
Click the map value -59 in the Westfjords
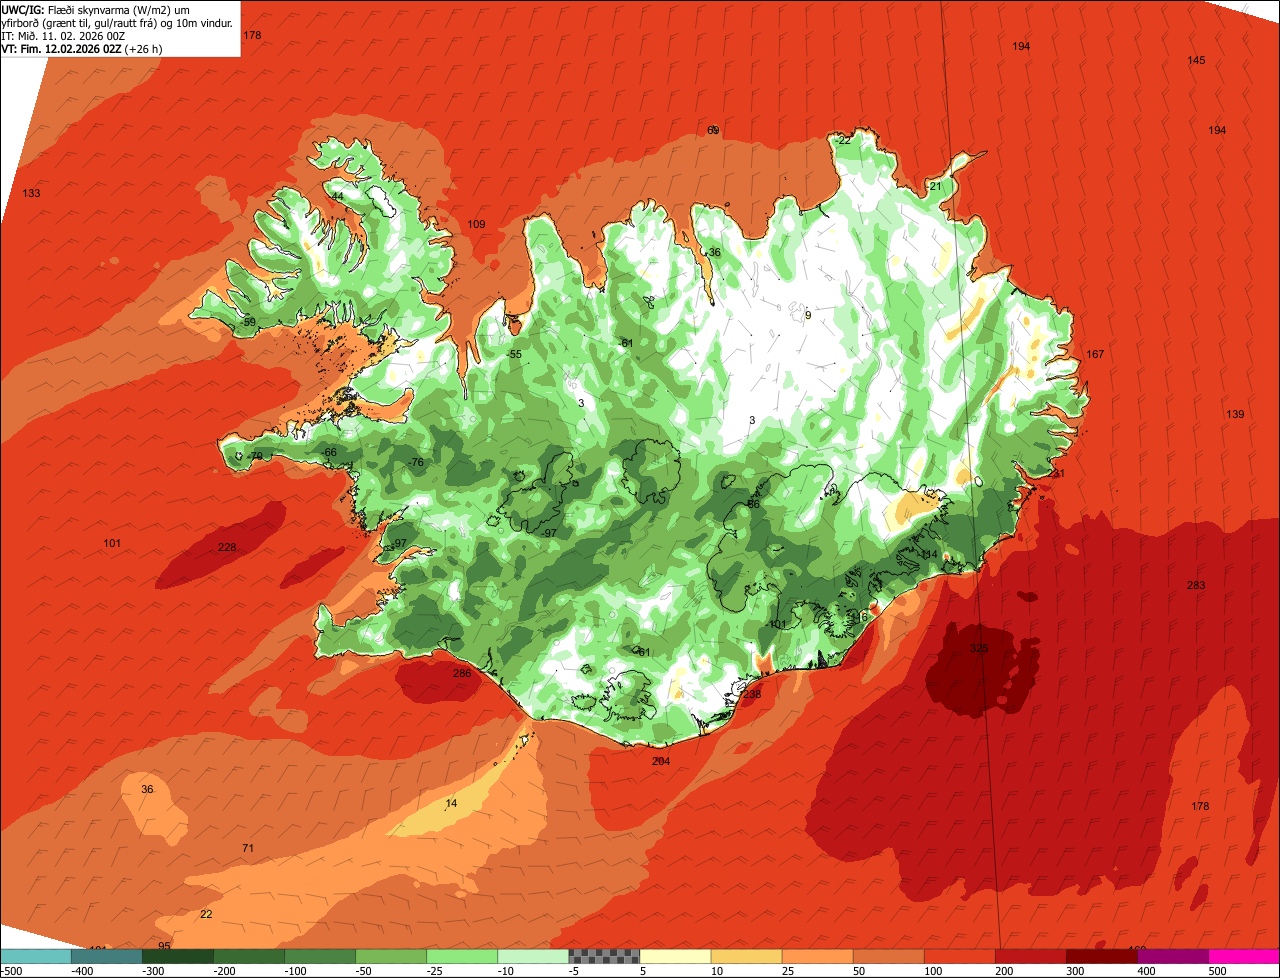tap(248, 322)
